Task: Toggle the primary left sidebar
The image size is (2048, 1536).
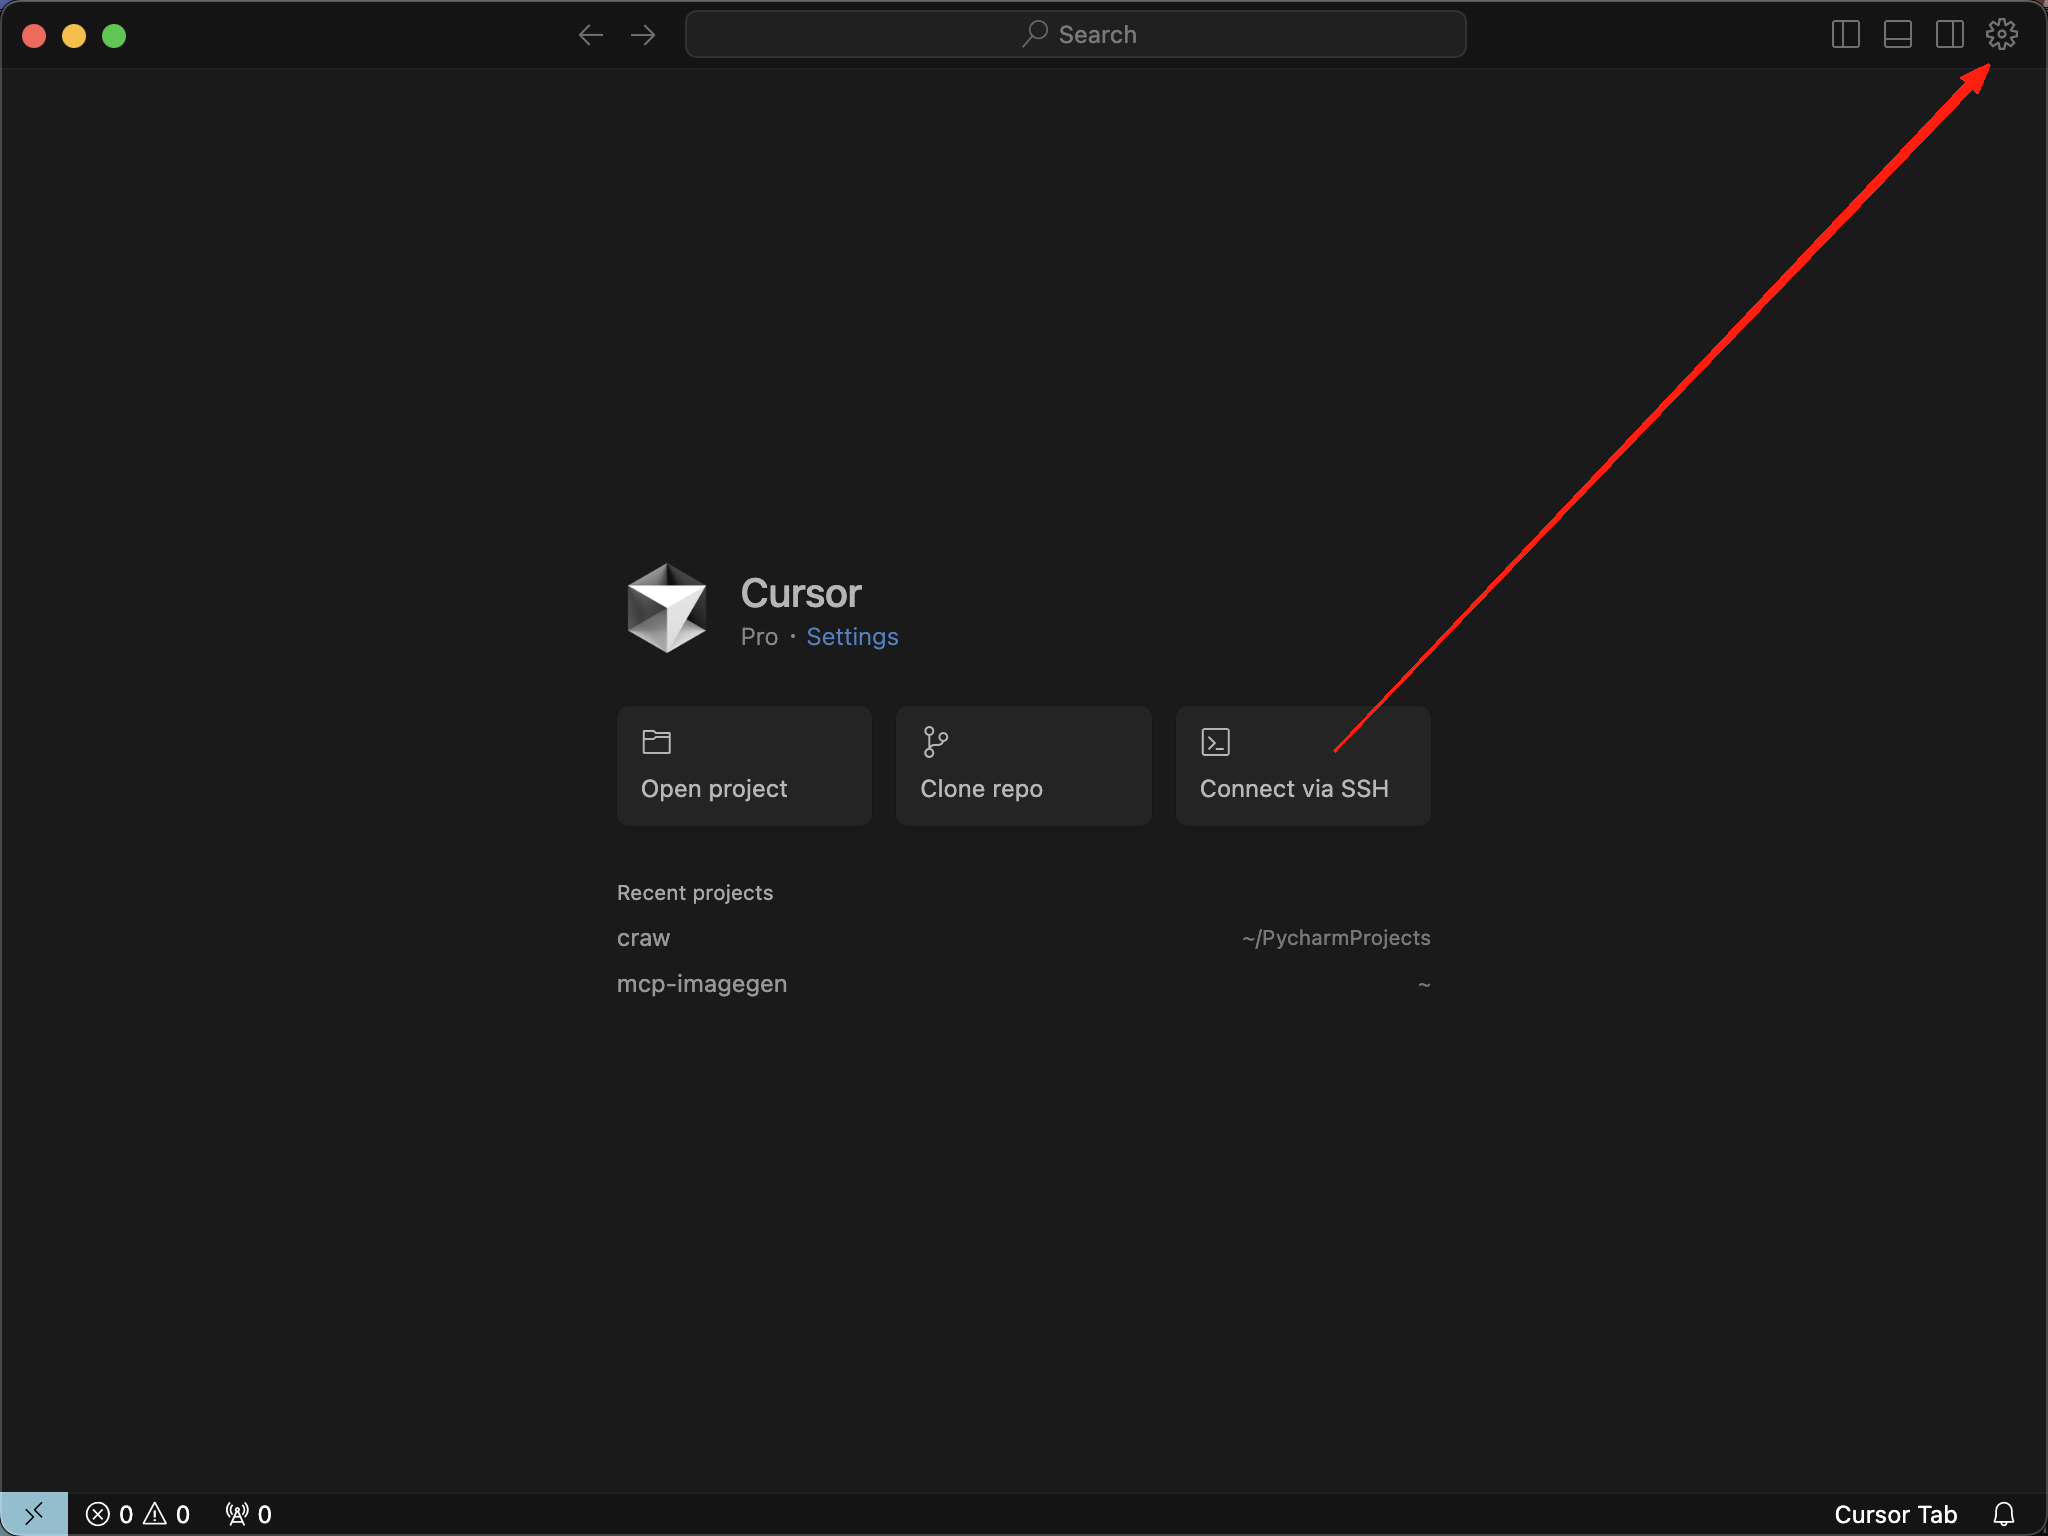Action: coord(1845,35)
